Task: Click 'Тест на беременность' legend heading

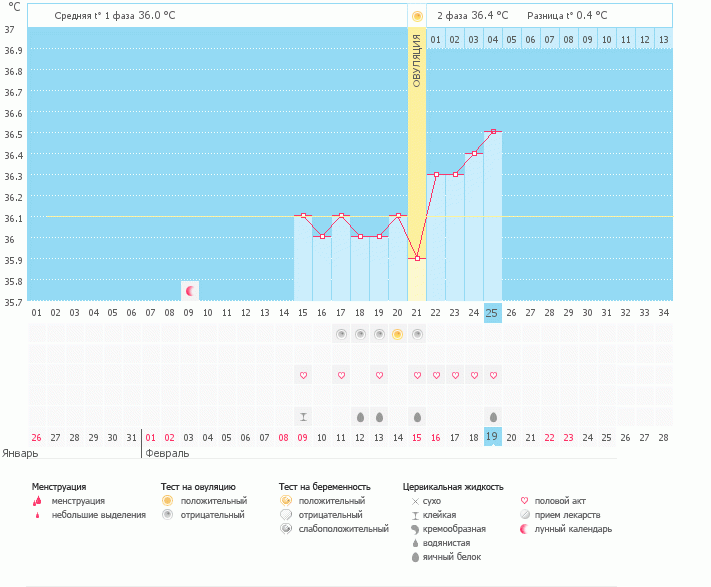Action: [325, 487]
